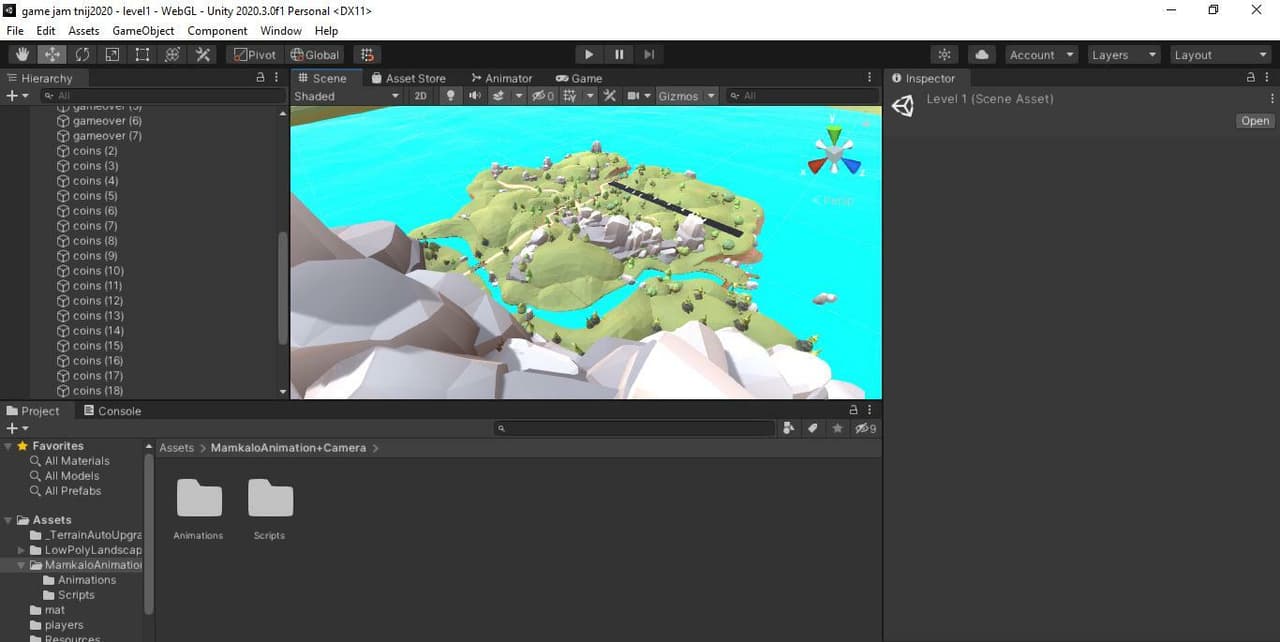This screenshot has height=642, width=1280.
Task: Select coins (10) in Hierarchy
Action: point(98,271)
